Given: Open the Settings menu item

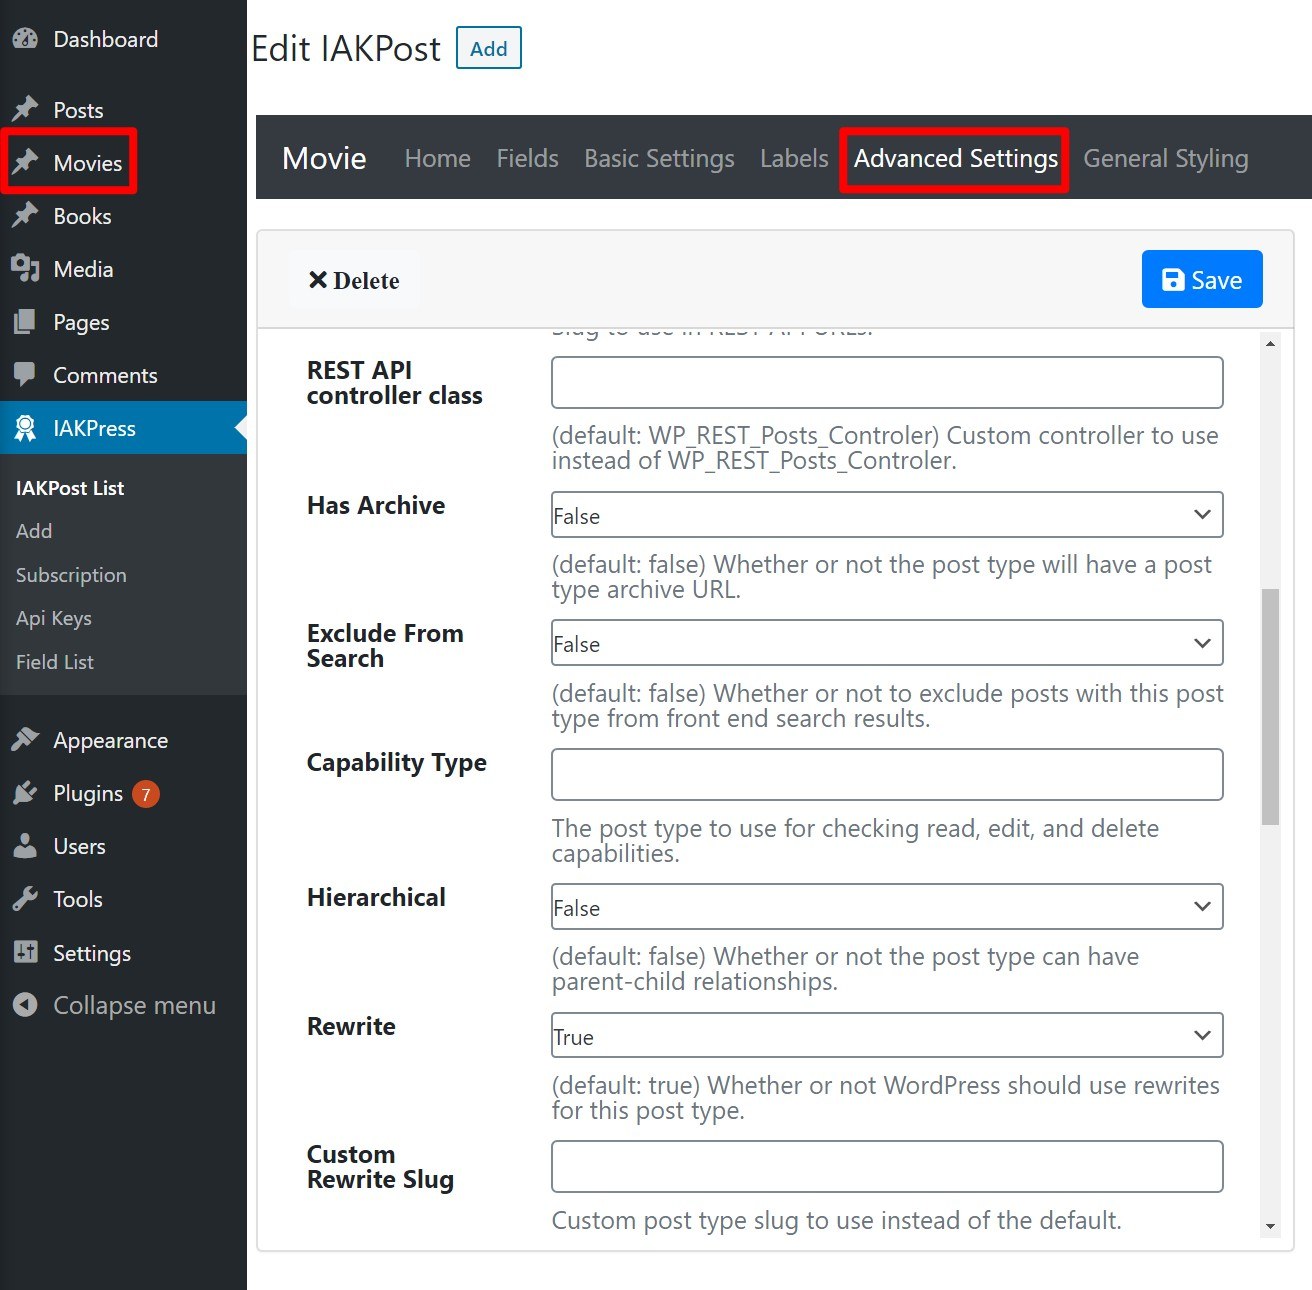Looking at the screenshot, I should [123, 952].
